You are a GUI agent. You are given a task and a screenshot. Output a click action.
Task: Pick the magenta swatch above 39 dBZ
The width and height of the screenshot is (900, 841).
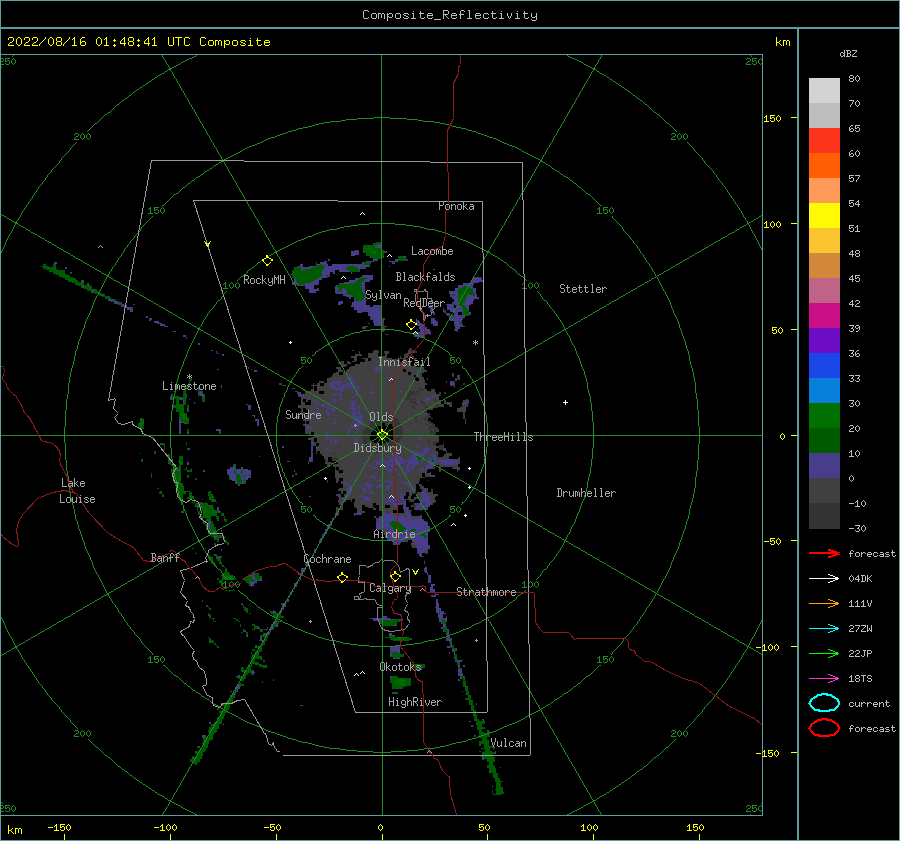pyautogui.click(x=824, y=316)
